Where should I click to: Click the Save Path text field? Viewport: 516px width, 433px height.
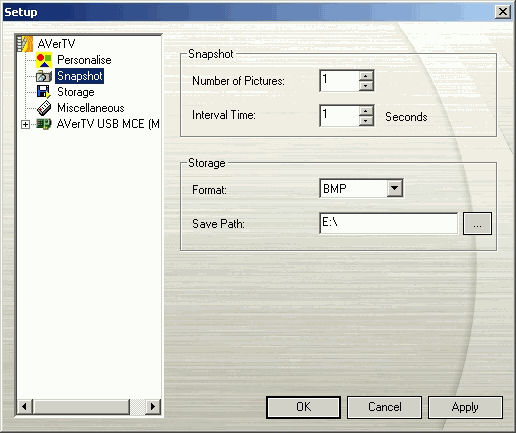point(388,223)
